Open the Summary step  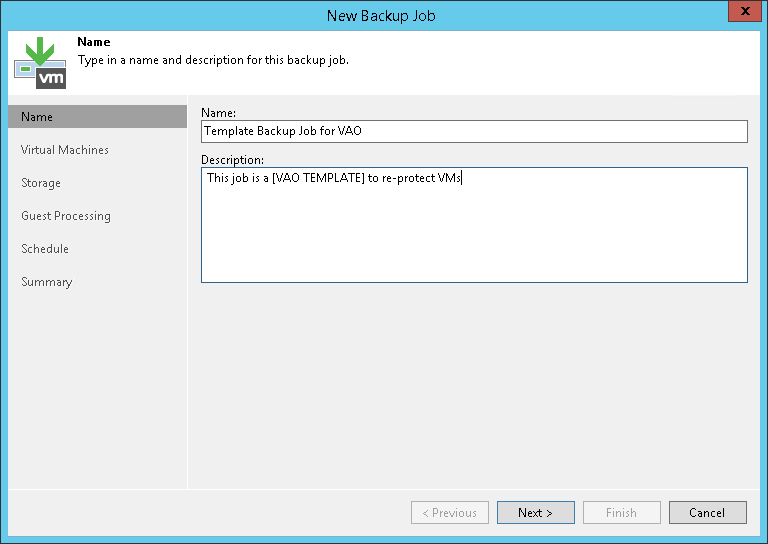coord(47,282)
